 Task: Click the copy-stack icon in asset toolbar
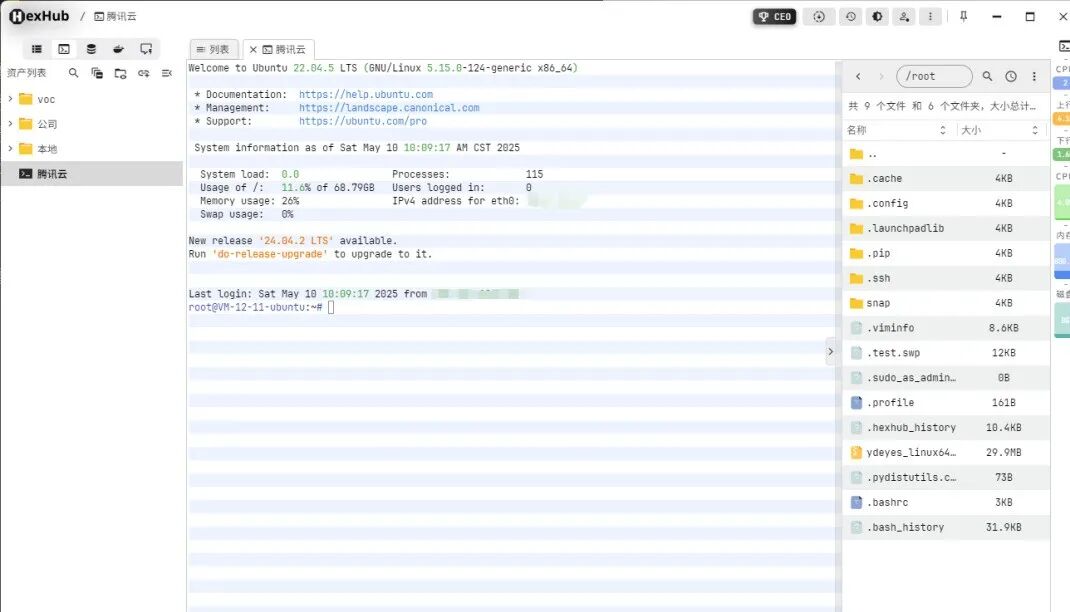click(97, 73)
